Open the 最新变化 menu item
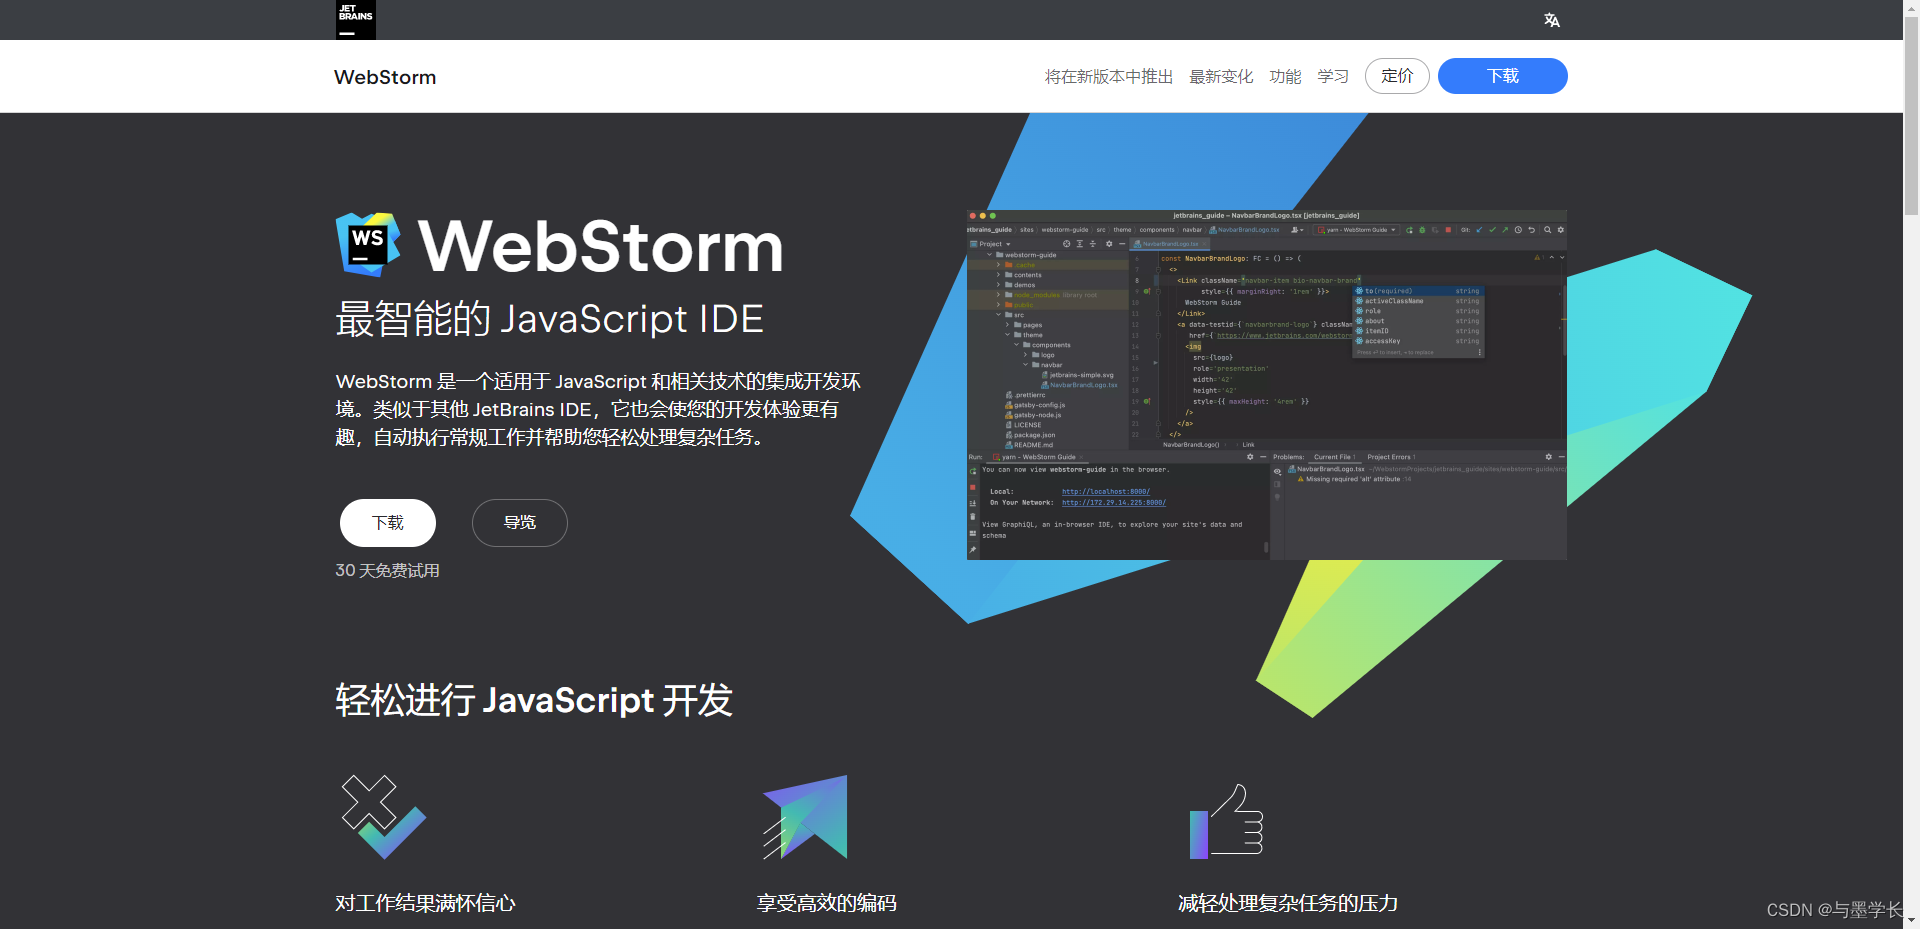Image resolution: width=1920 pixels, height=929 pixels. pyautogui.click(x=1221, y=76)
